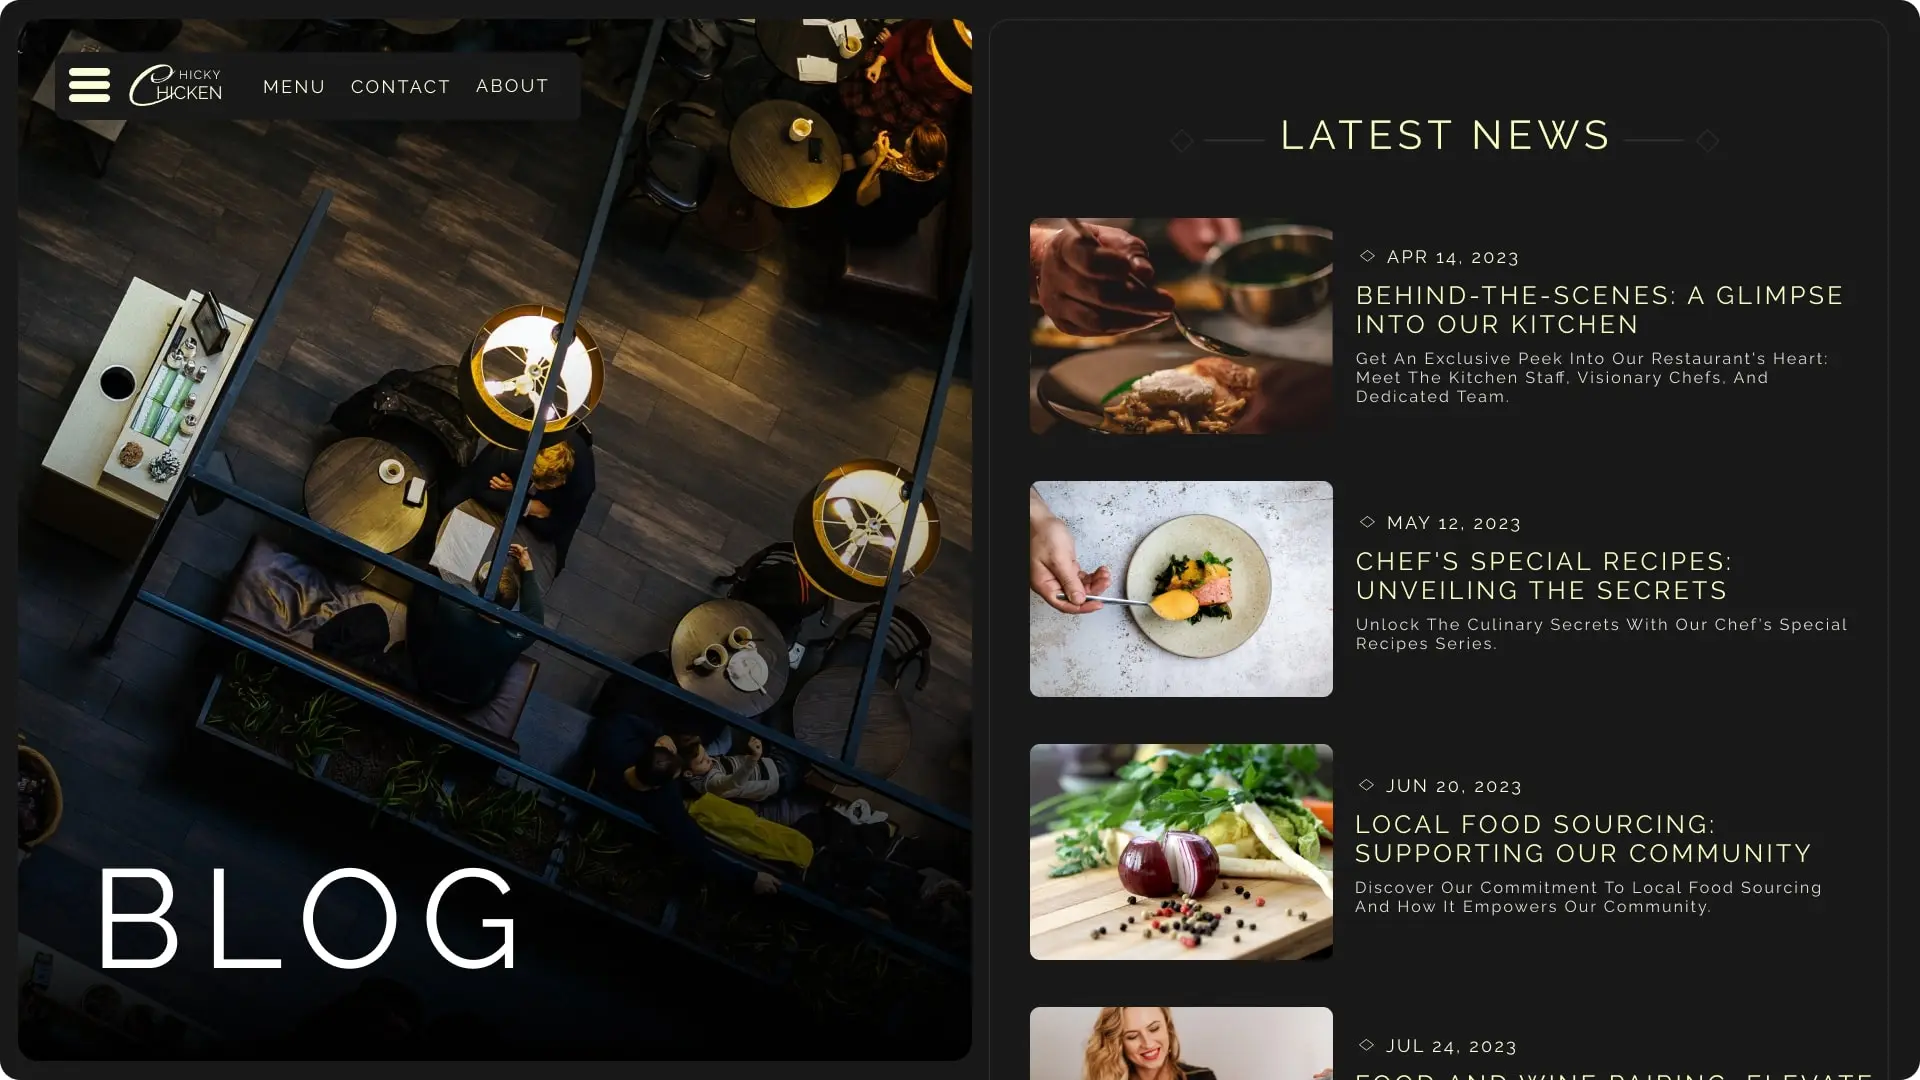Select the chef plating food thumbnail
This screenshot has height=1080, width=1920.
click(1181, 326)
